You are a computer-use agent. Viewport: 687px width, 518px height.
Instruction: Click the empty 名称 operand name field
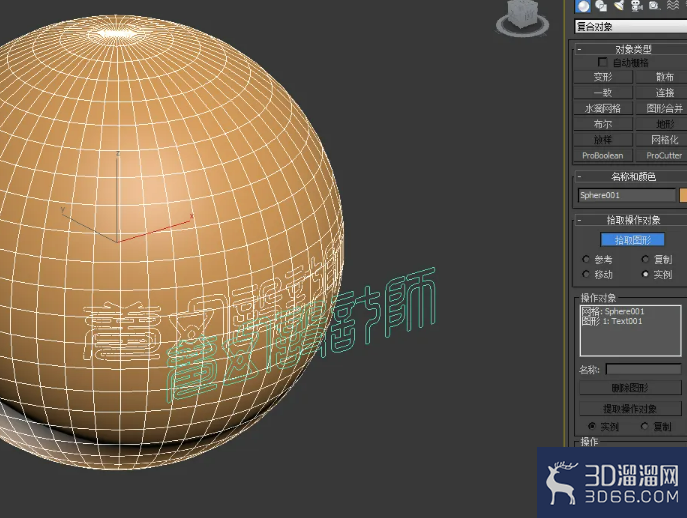(x=643, y=369)
